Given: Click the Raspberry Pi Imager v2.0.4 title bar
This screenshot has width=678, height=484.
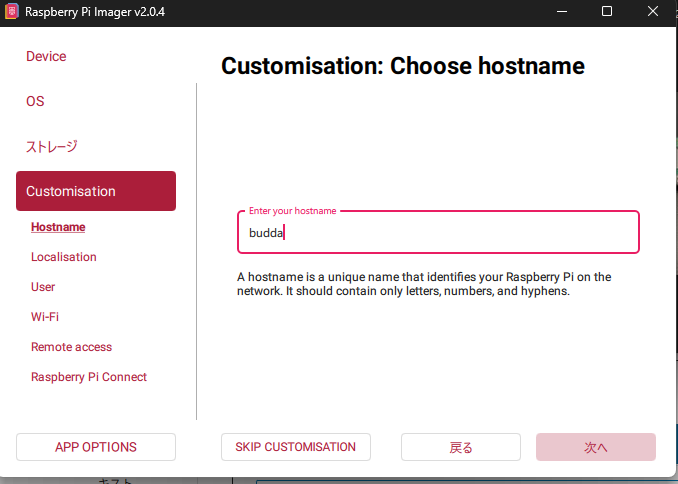Looking at the screenshot, I should 300,12.
